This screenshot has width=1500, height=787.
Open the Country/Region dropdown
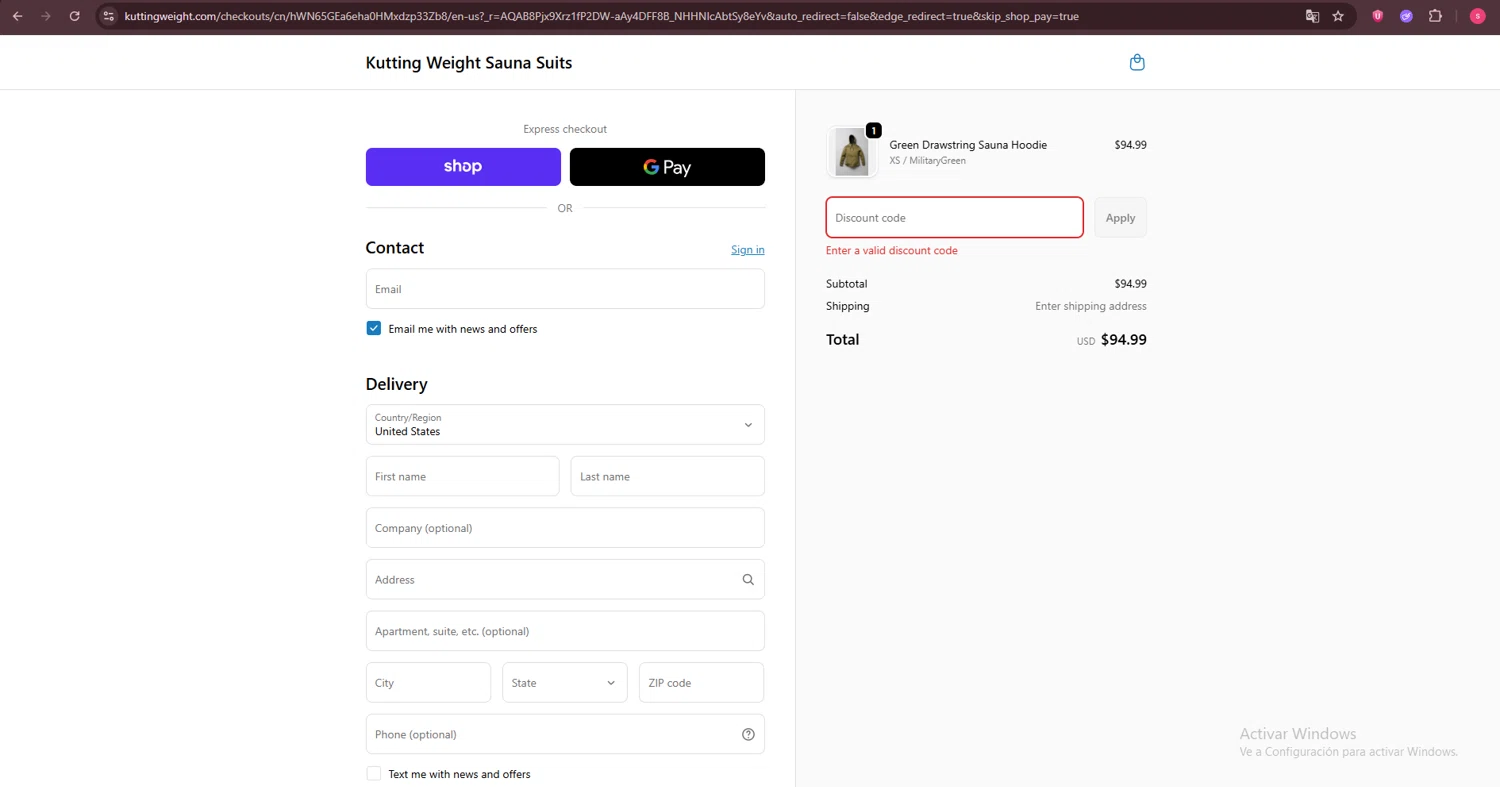[x=565, y=425]
